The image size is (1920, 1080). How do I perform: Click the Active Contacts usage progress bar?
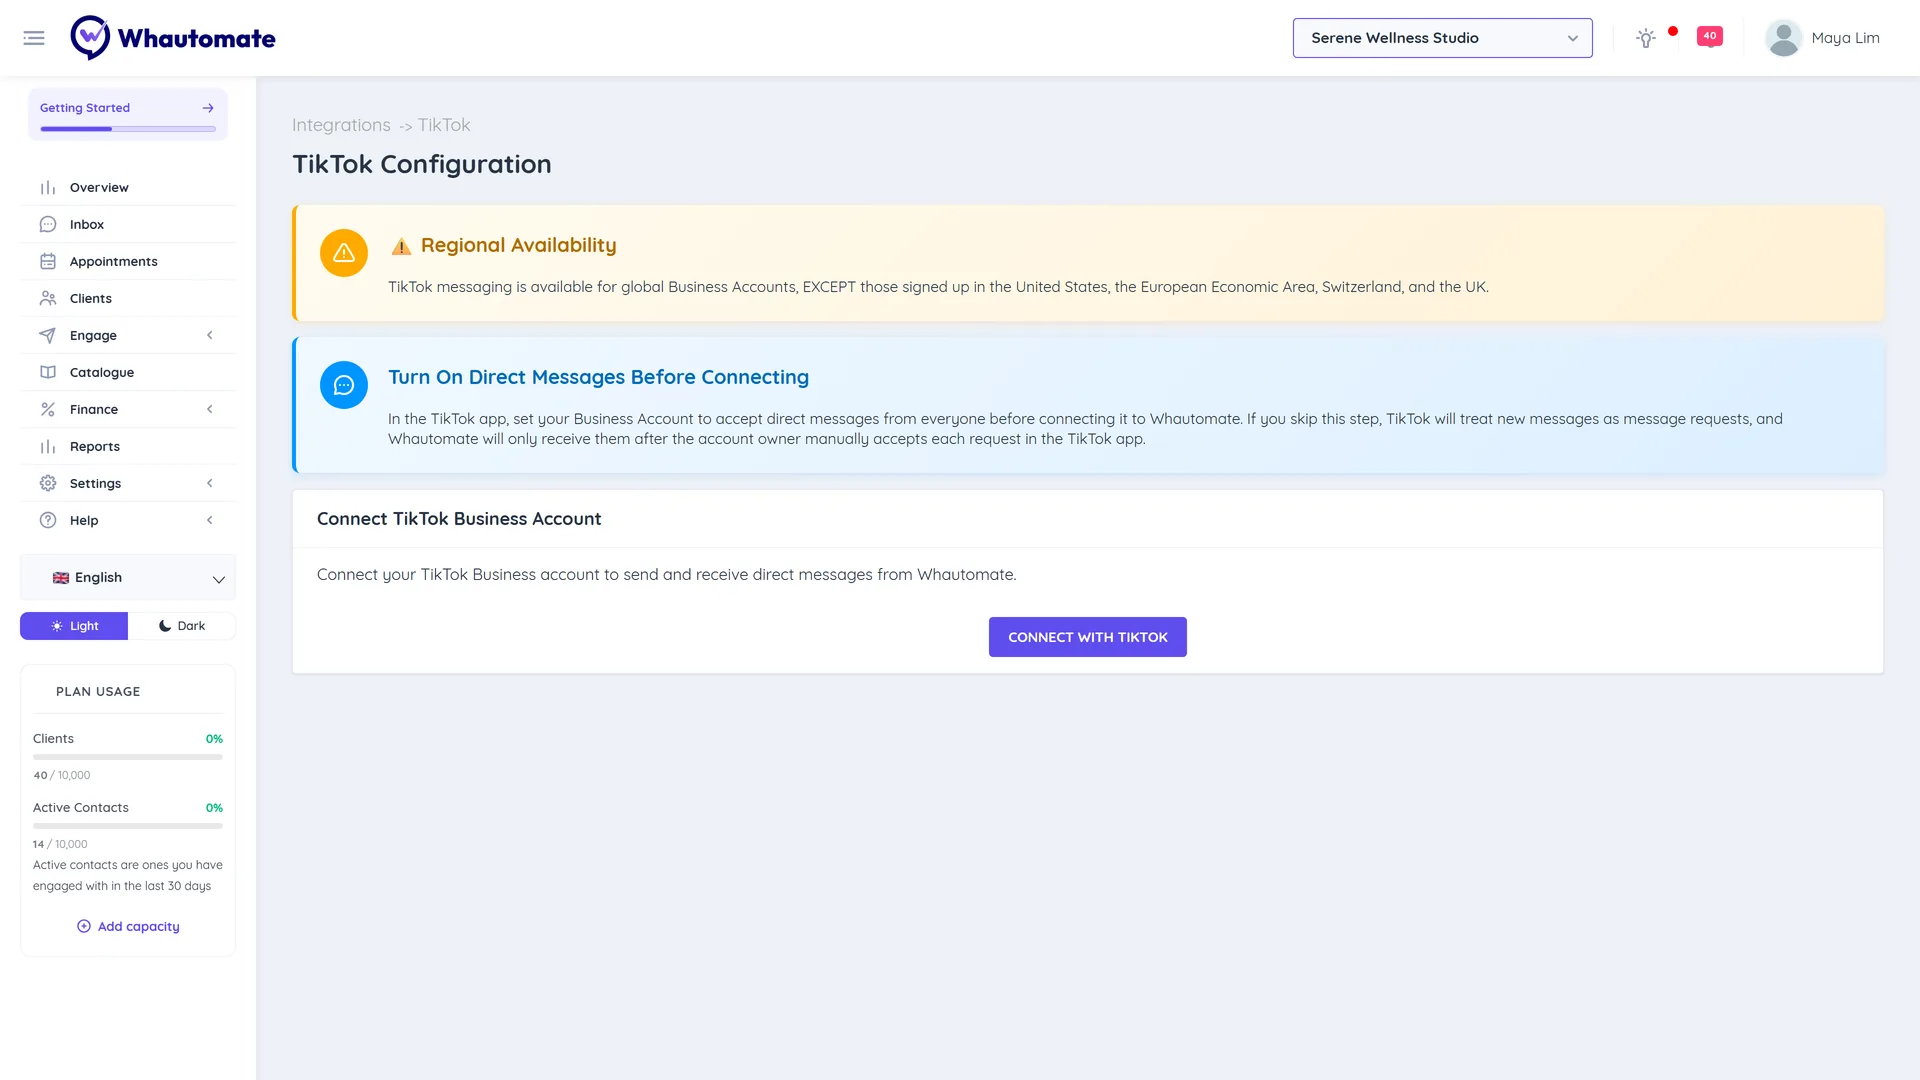(128, 826)
